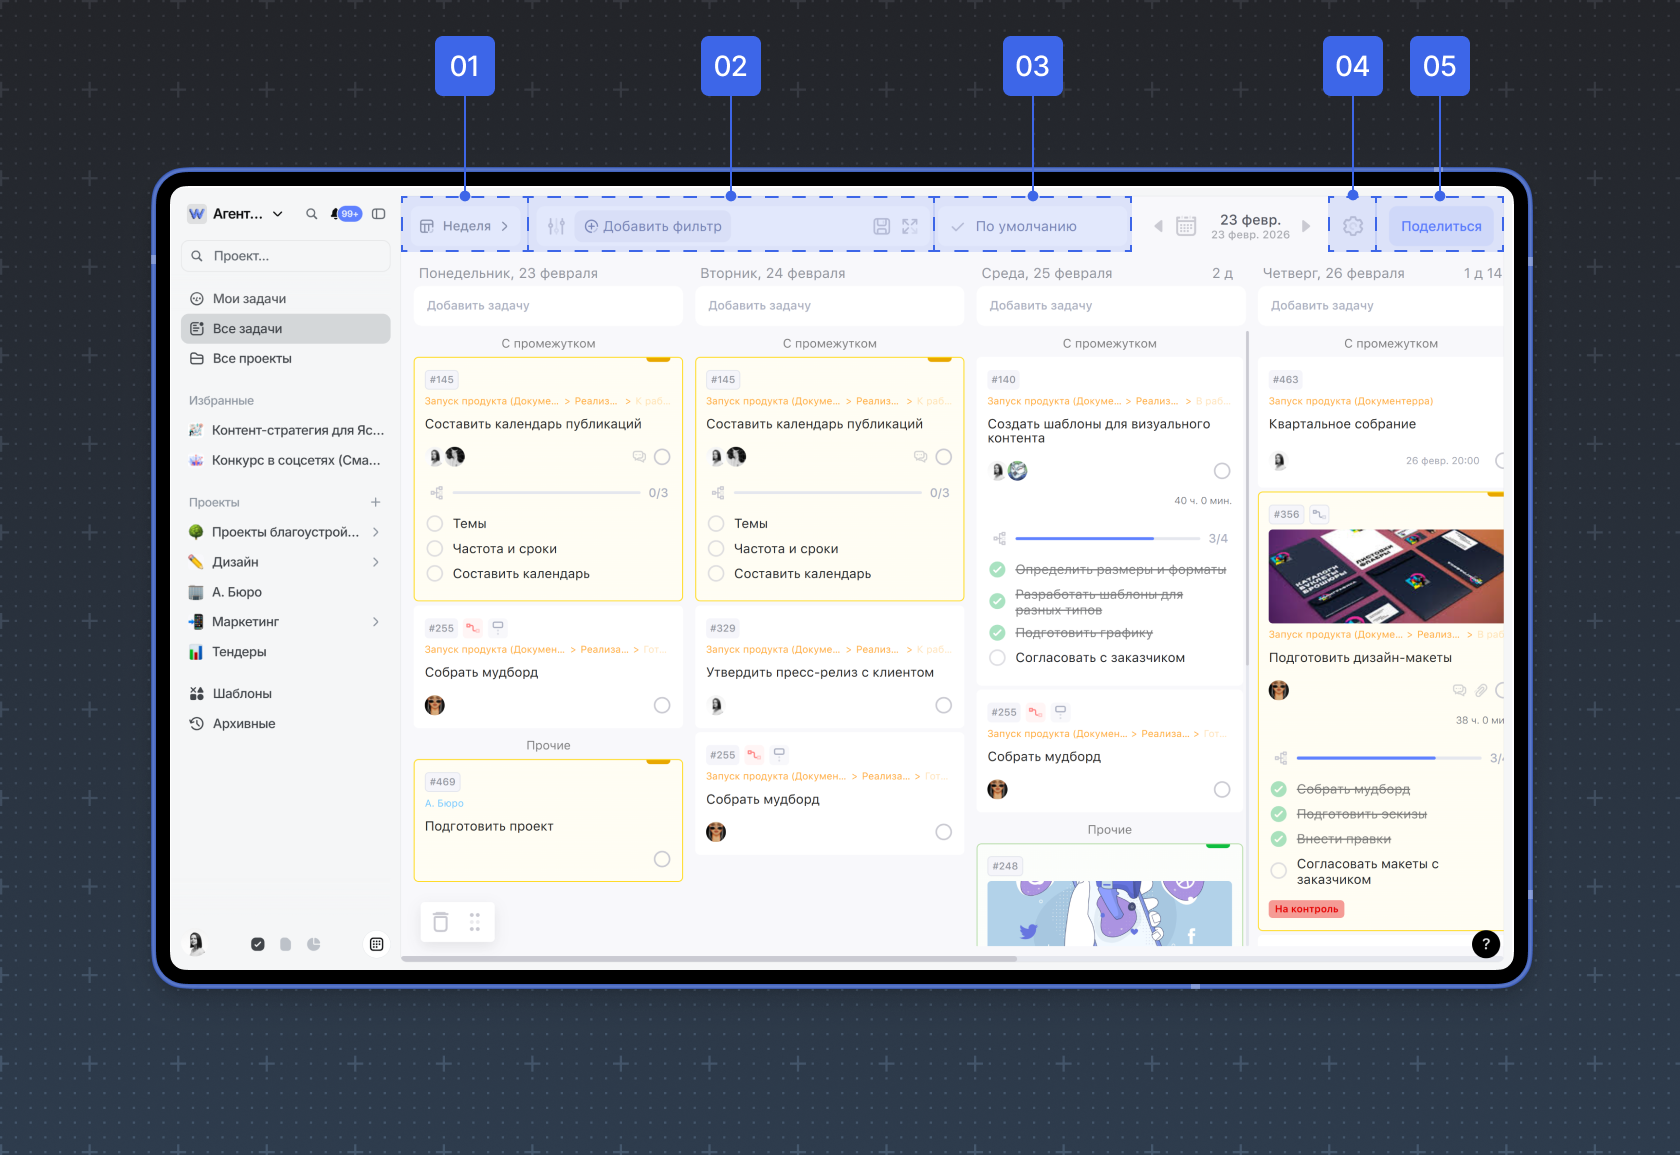
Task: Select 'Все проекты' in sidebar
Action: 252,359
